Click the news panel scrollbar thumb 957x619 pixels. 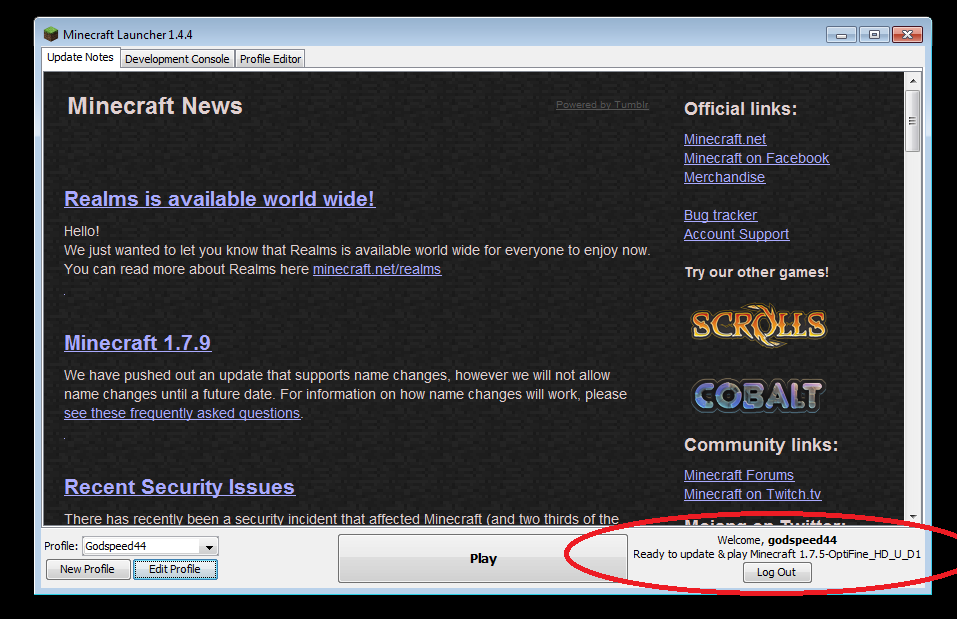tap(912, 121)
